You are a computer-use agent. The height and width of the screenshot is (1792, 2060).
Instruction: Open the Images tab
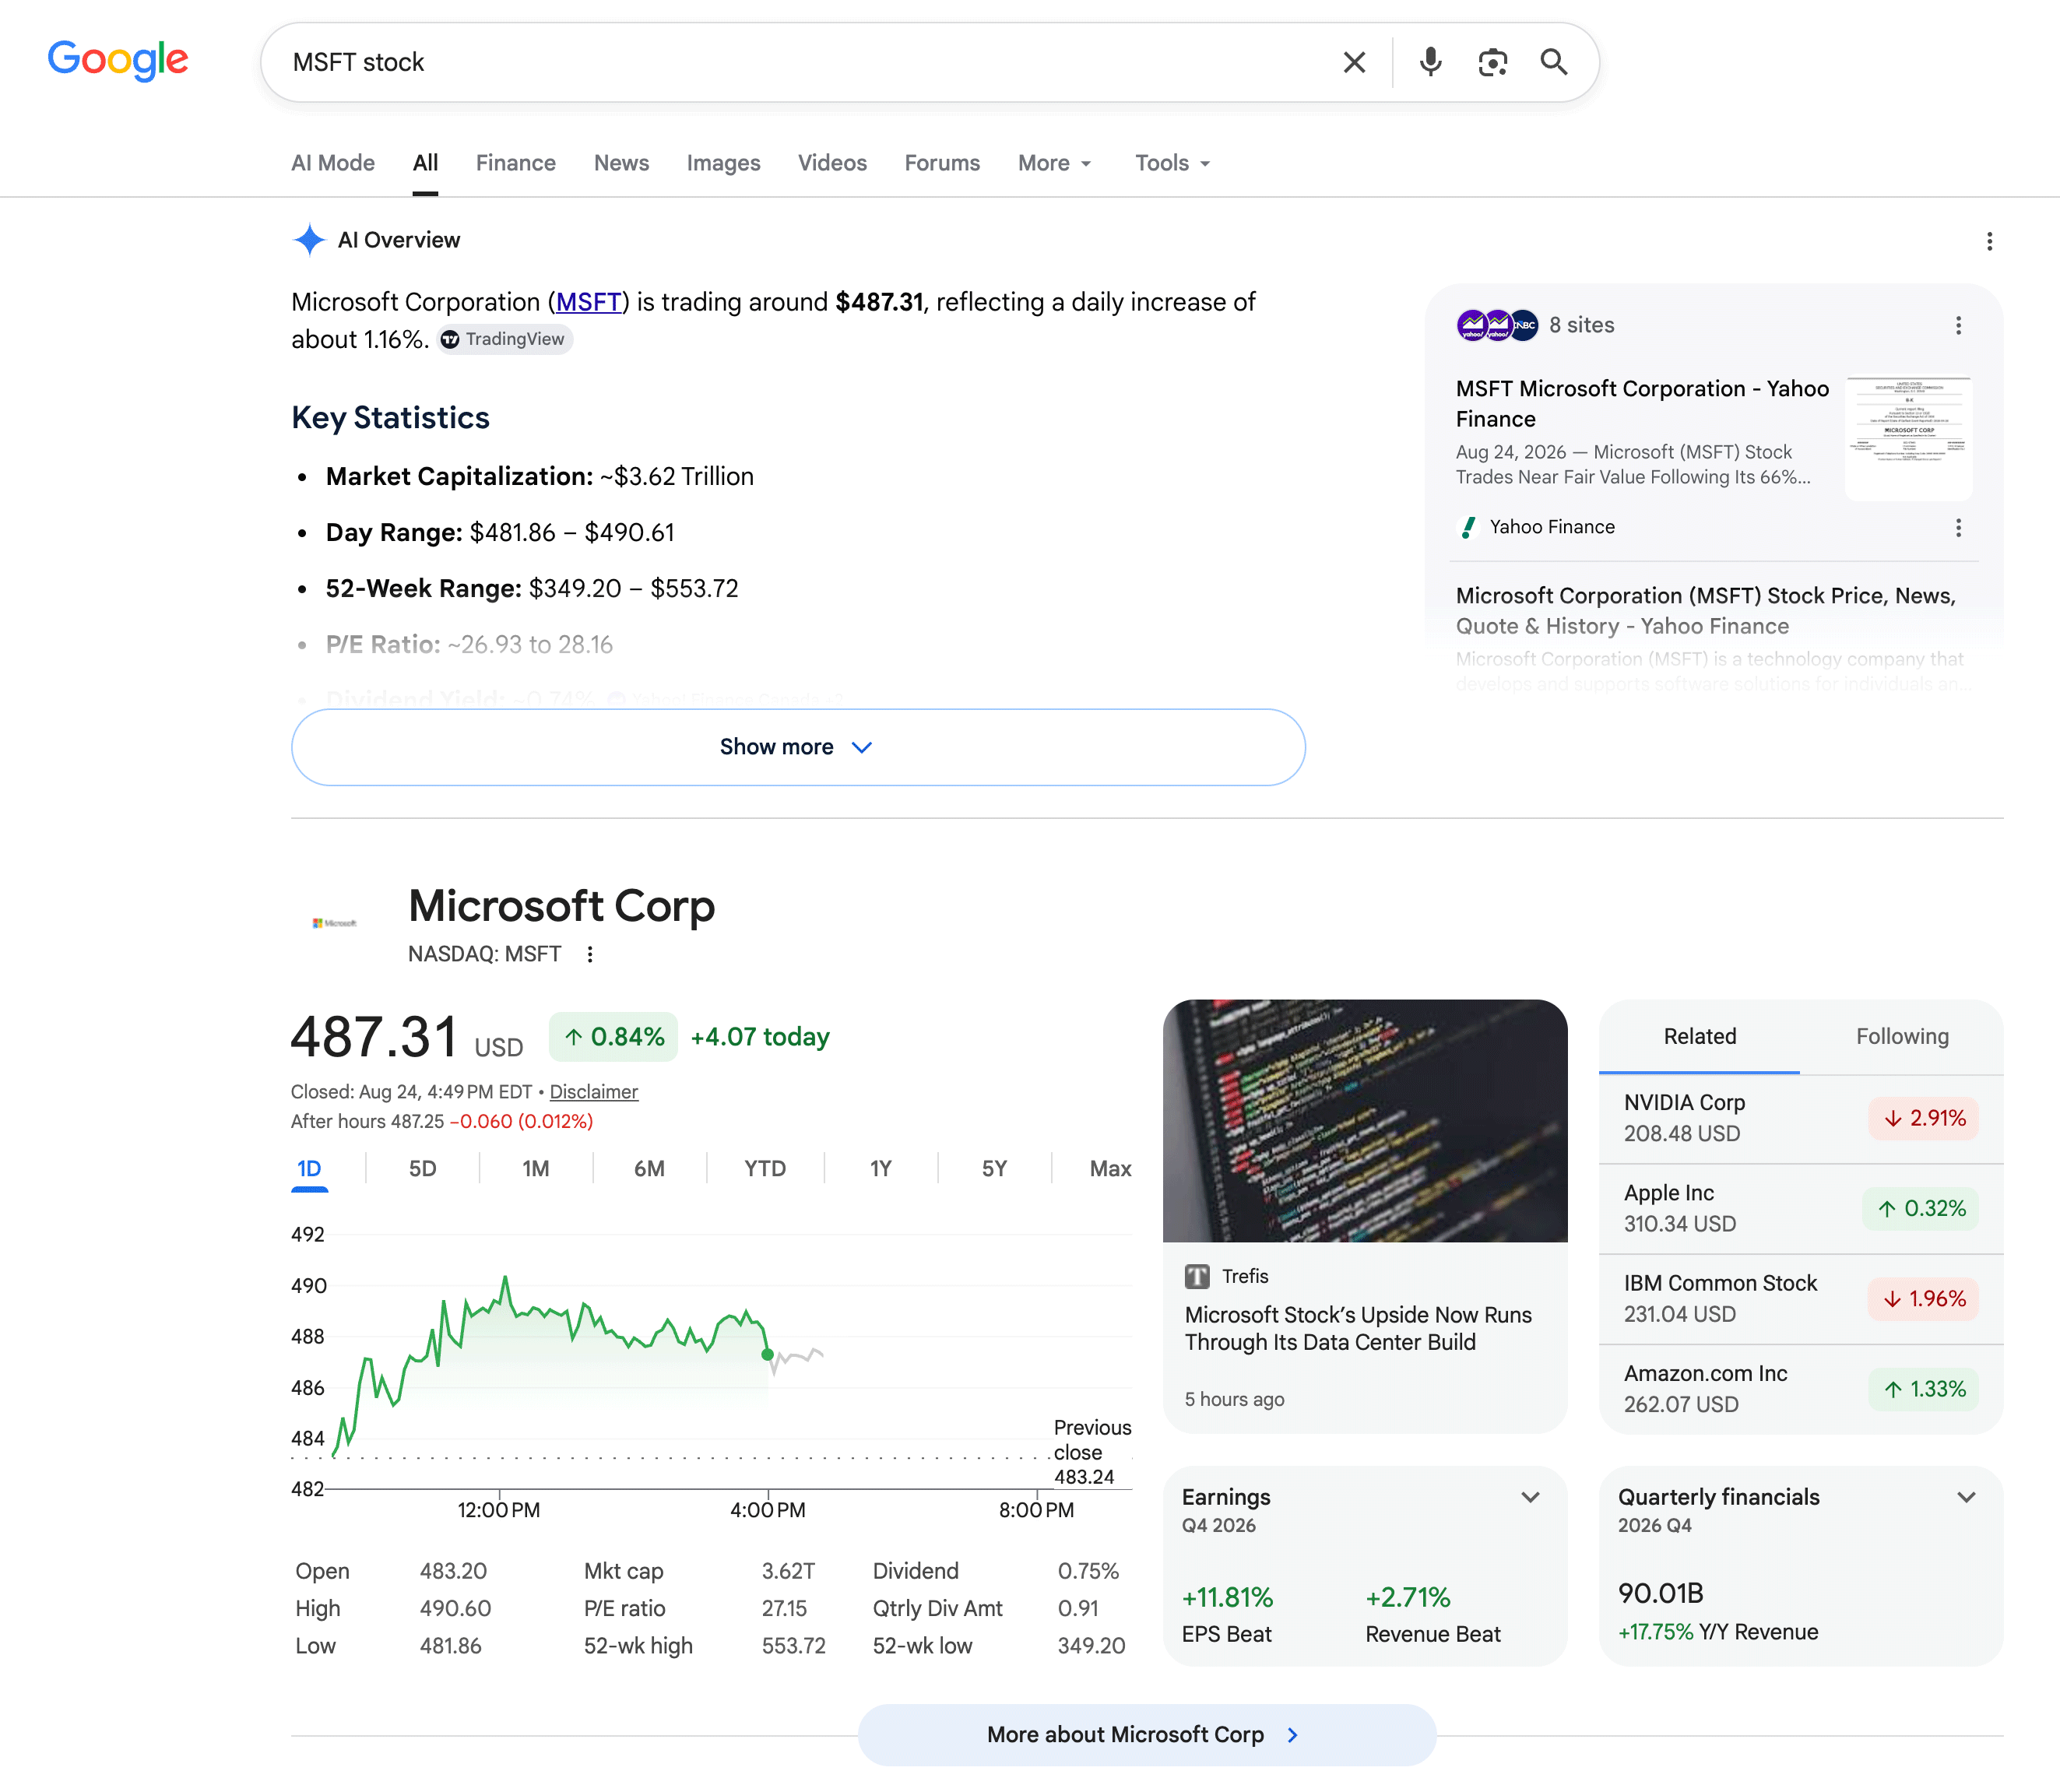[x=723, y=163]
